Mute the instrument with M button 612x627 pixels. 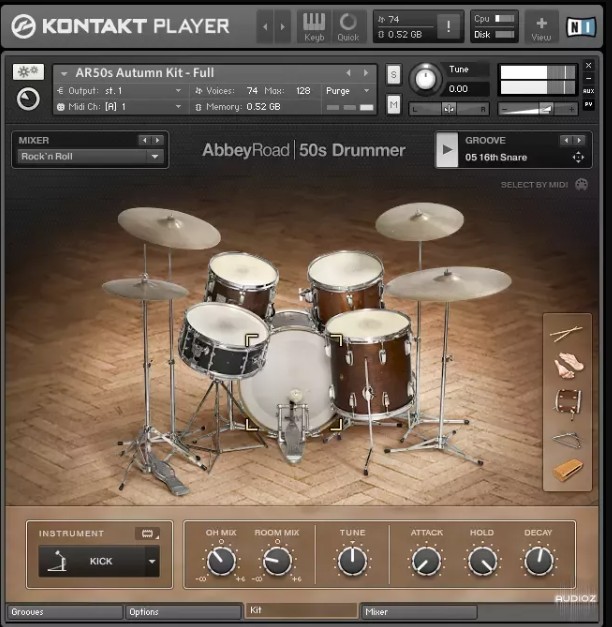393,105
